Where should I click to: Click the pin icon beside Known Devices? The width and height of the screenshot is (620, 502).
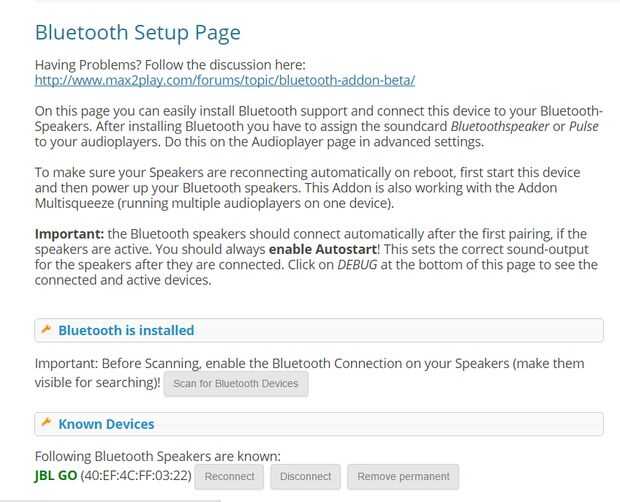(45, 424)
